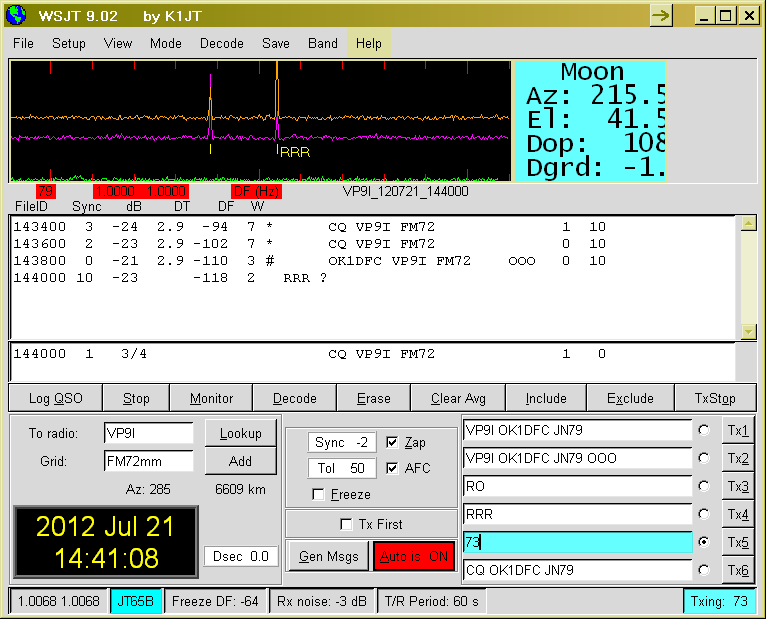The width and height of the screenshot is (766, 619).
Task: Select the Tx3 radio button for RO
Action: pos(705,486)
